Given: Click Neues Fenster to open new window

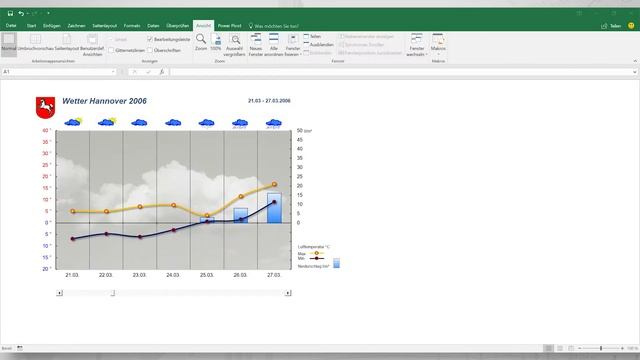Looking at the screenshot, I should 256,45.
